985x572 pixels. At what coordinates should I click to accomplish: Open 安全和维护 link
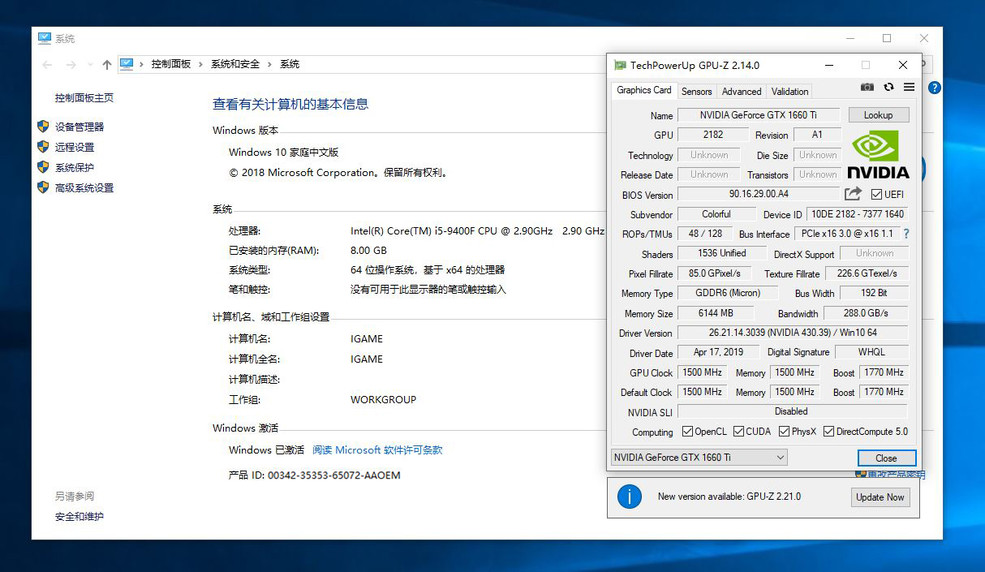tap(79, 517)
